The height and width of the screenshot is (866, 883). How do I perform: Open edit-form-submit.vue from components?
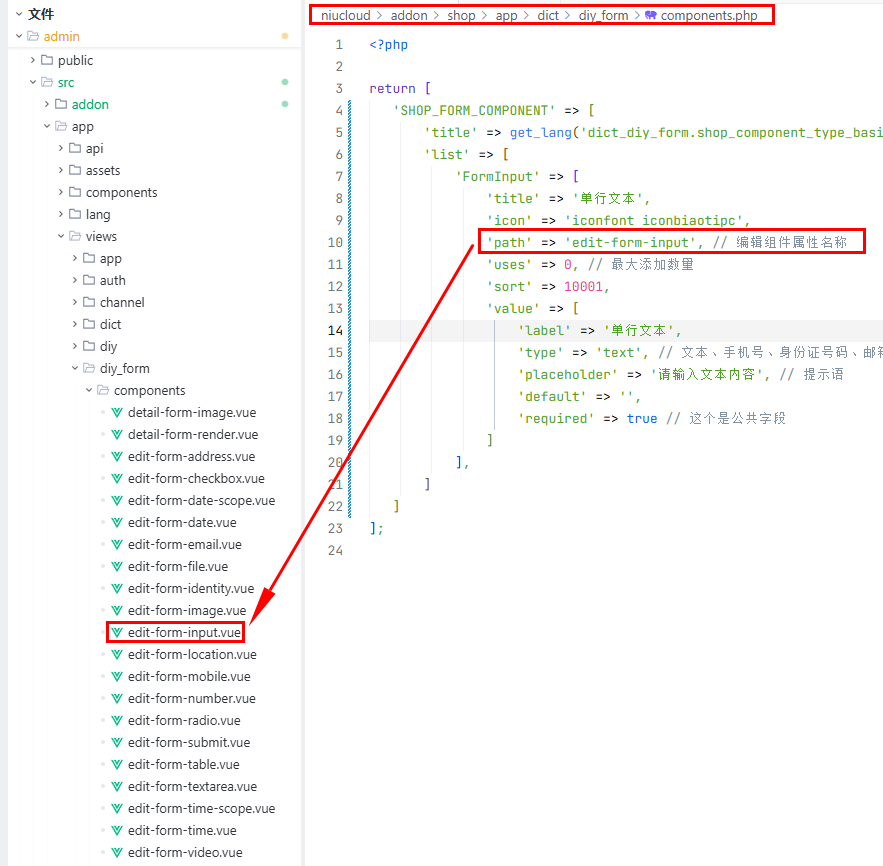click(x=189, y=743)
